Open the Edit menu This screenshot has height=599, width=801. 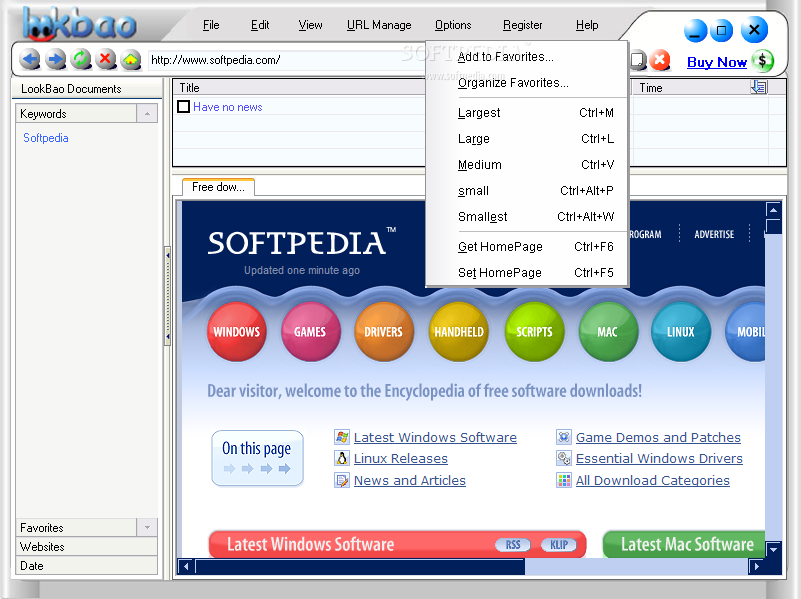tap(260, 25)
